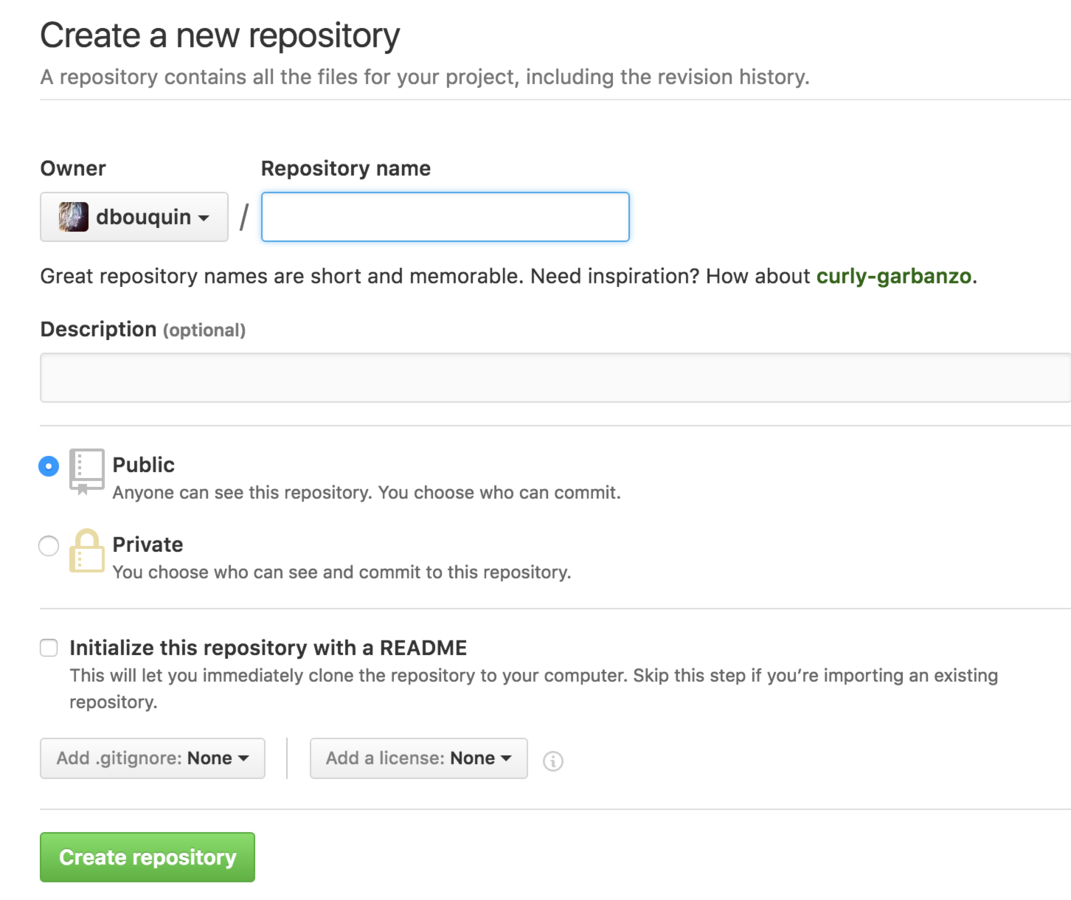Click the Description (optional) label
The image size is (1071, 900).
tap(143, 329)
